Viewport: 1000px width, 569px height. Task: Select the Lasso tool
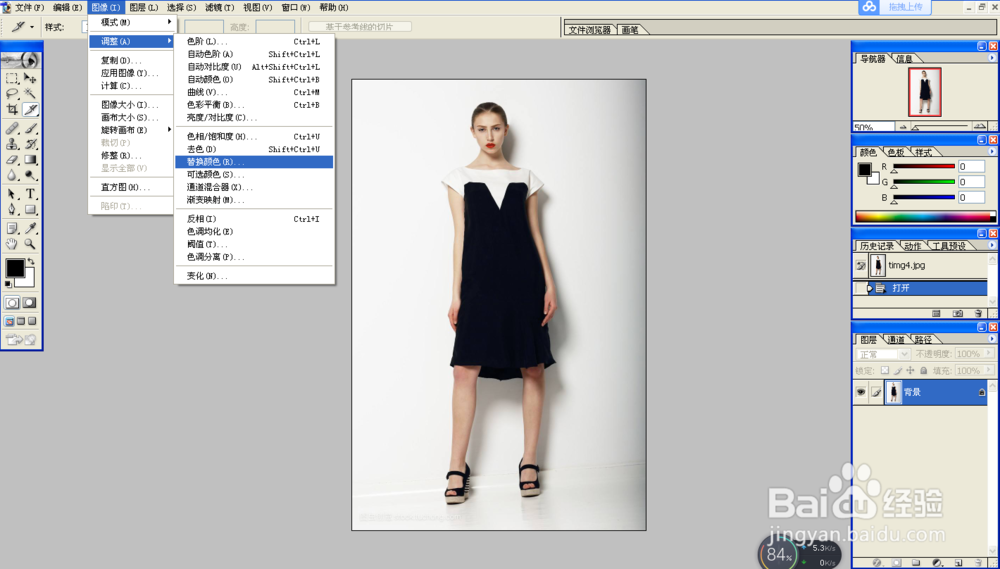click(x=12, y=93)
